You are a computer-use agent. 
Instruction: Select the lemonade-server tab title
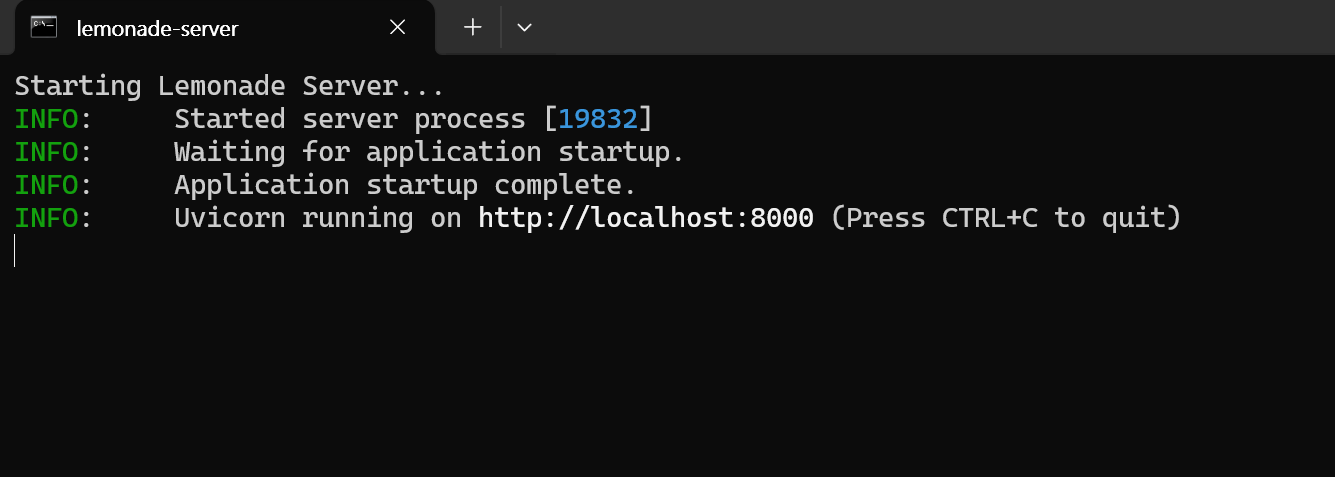click(x=157, y=28)
